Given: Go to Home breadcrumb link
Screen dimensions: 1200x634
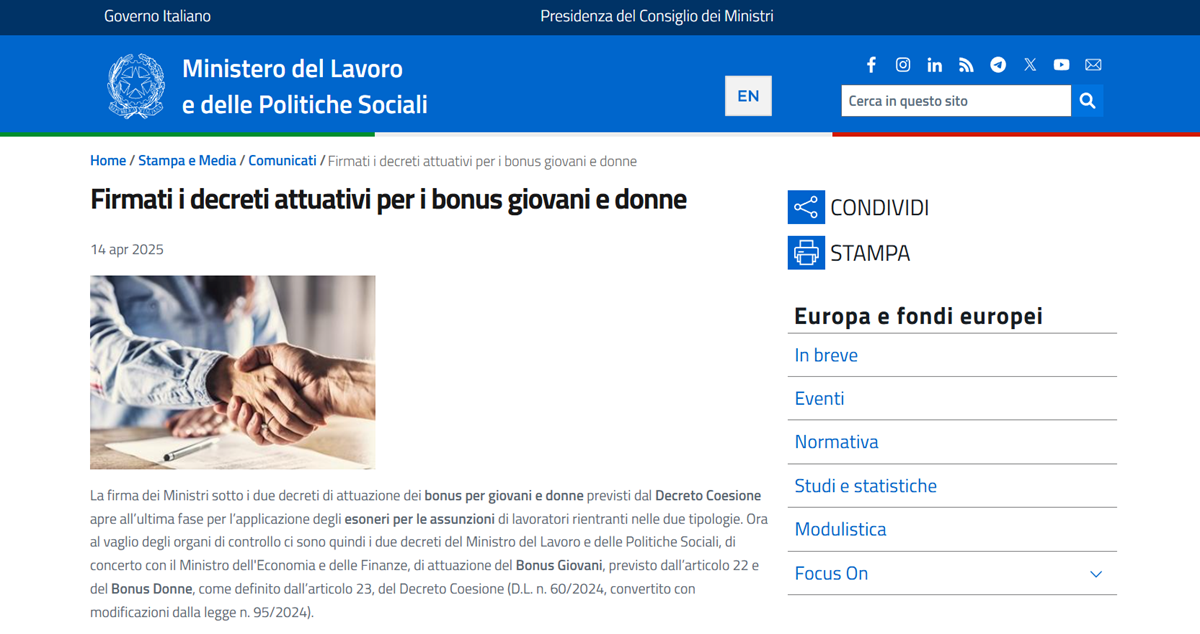Looking at the screenshot, I should 108,161.
